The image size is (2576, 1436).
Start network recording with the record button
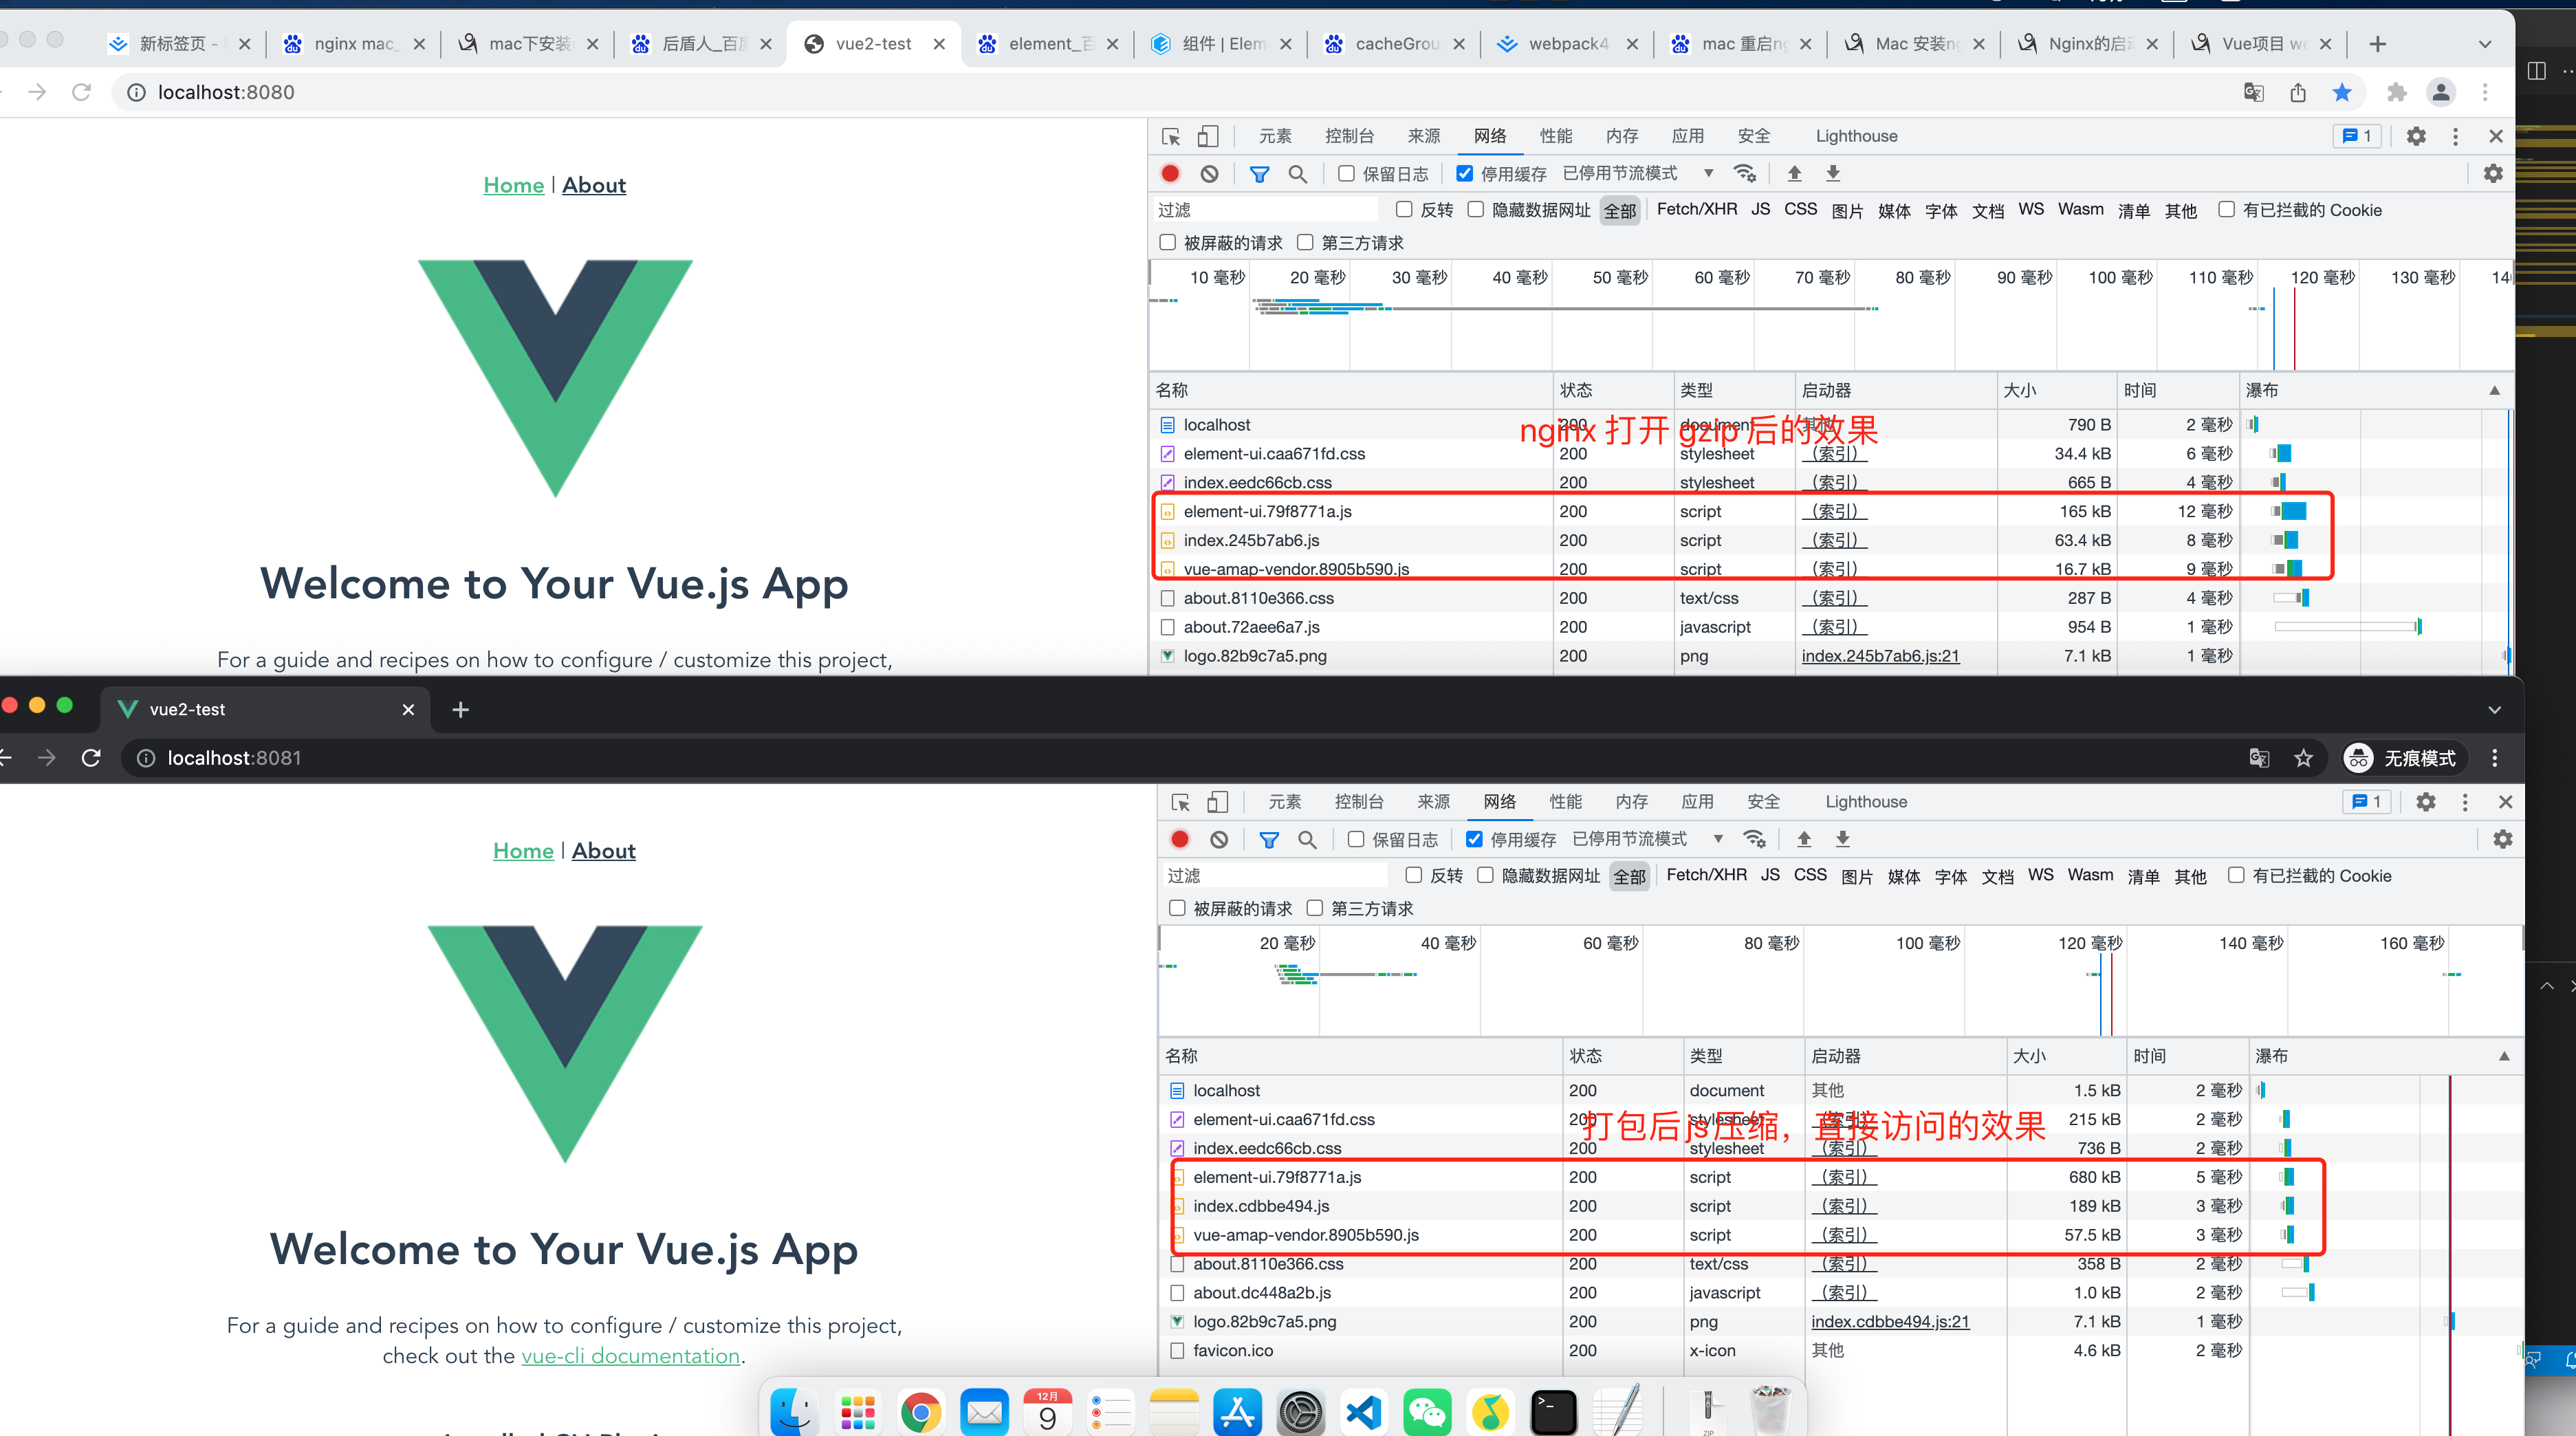pos(1170,173)
